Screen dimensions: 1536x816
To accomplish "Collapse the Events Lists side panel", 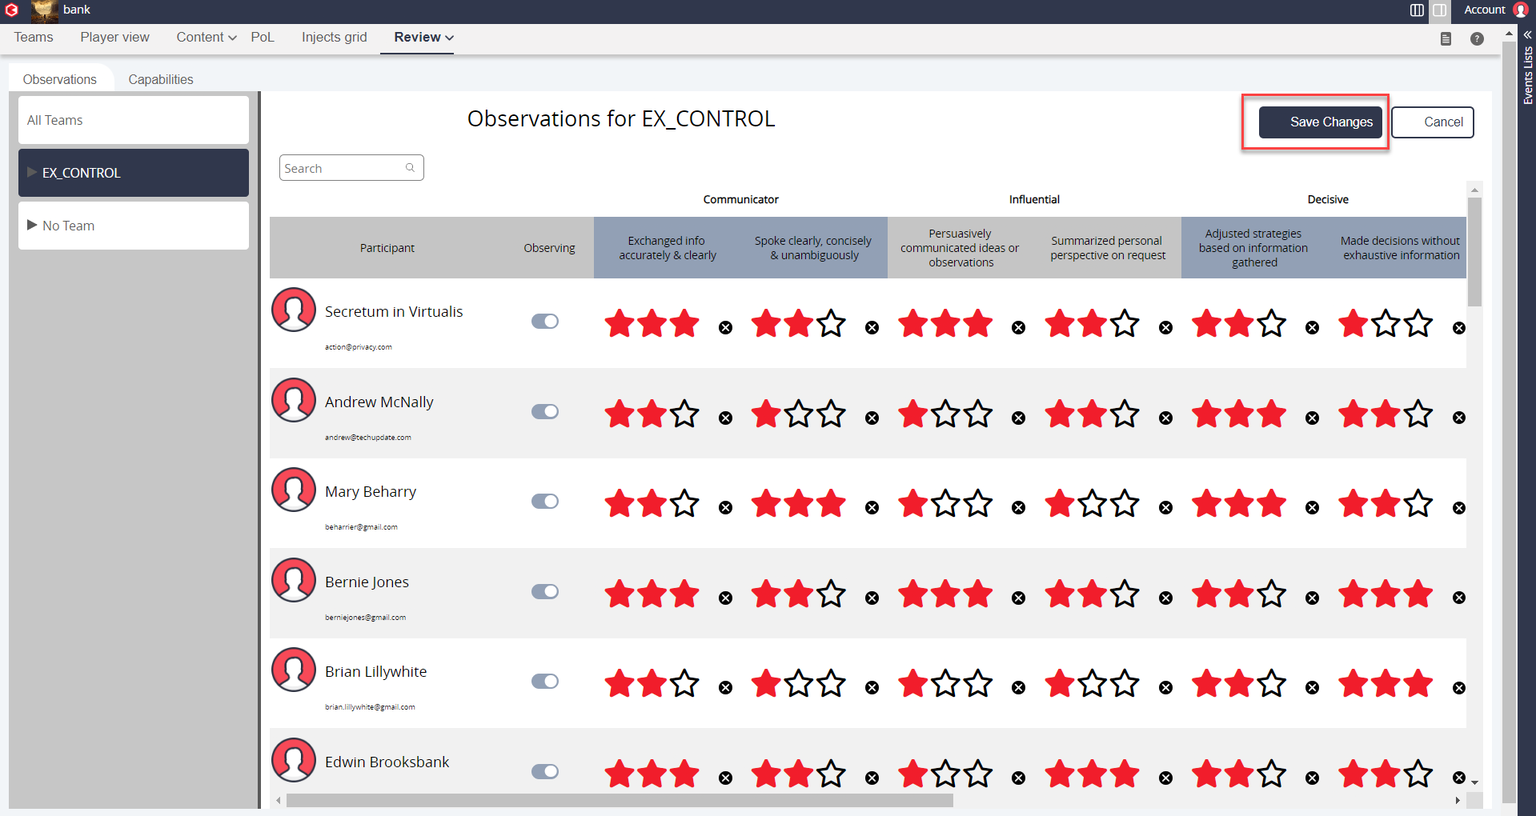I will [x=1527, y=34].
